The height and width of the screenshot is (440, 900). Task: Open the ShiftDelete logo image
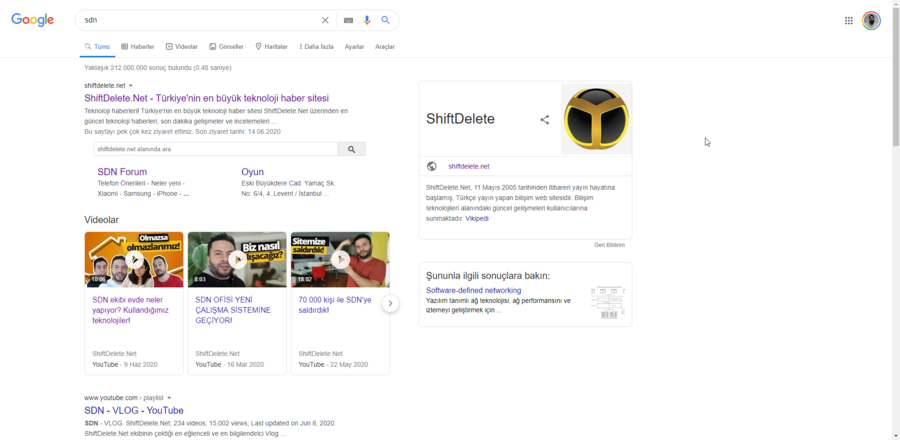(596, 119)
